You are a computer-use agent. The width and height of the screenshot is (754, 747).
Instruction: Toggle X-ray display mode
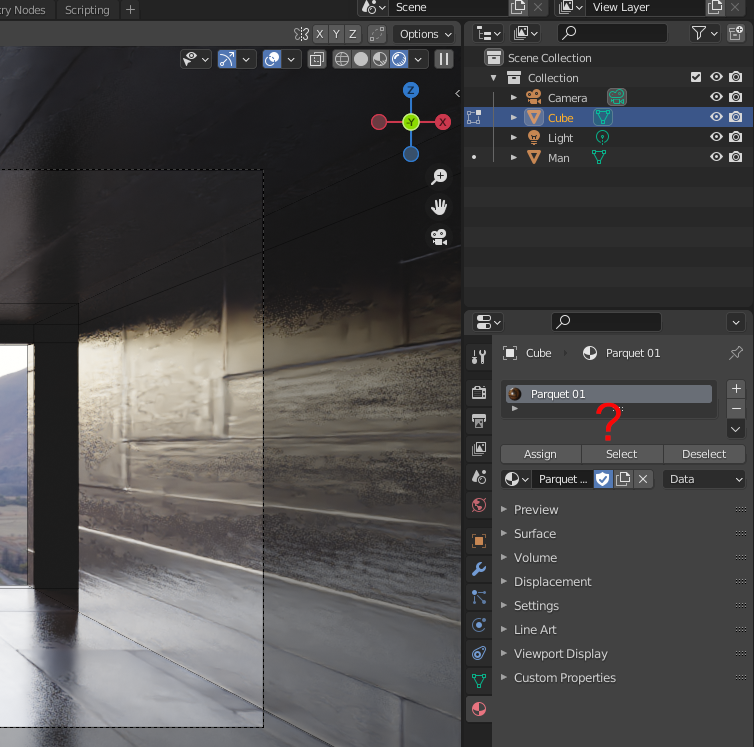point(317,59)
